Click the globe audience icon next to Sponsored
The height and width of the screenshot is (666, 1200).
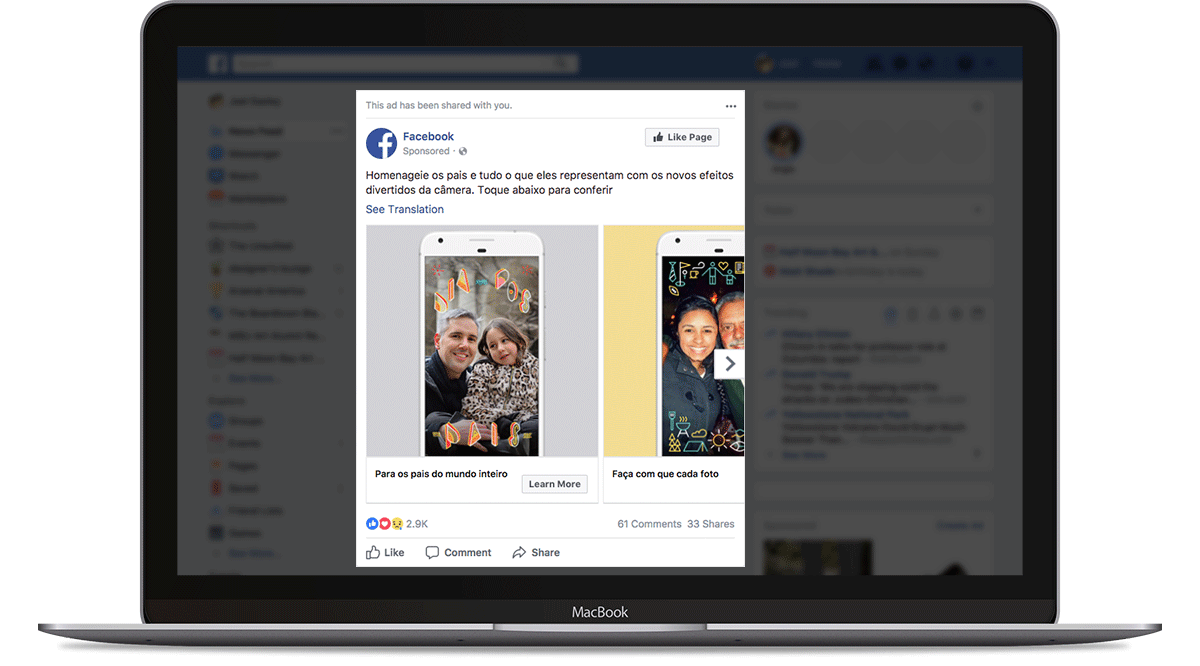click(x=463, y=151)
